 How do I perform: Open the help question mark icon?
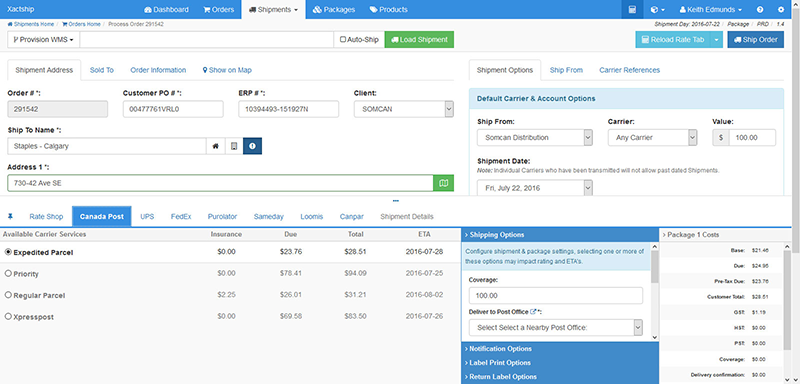[760, 9]
